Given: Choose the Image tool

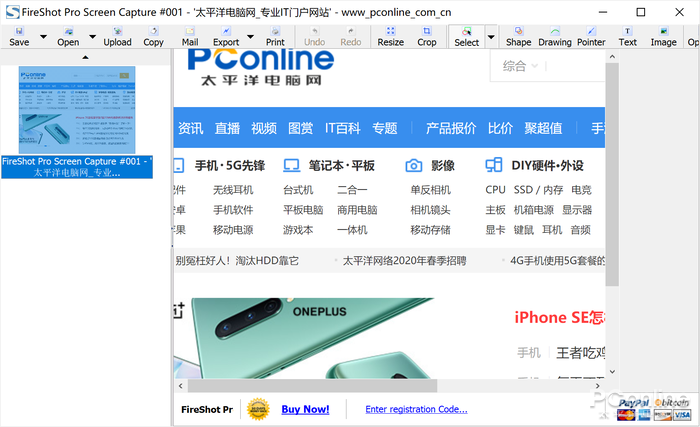Looking at the screenshot, I should coord(663,36).
